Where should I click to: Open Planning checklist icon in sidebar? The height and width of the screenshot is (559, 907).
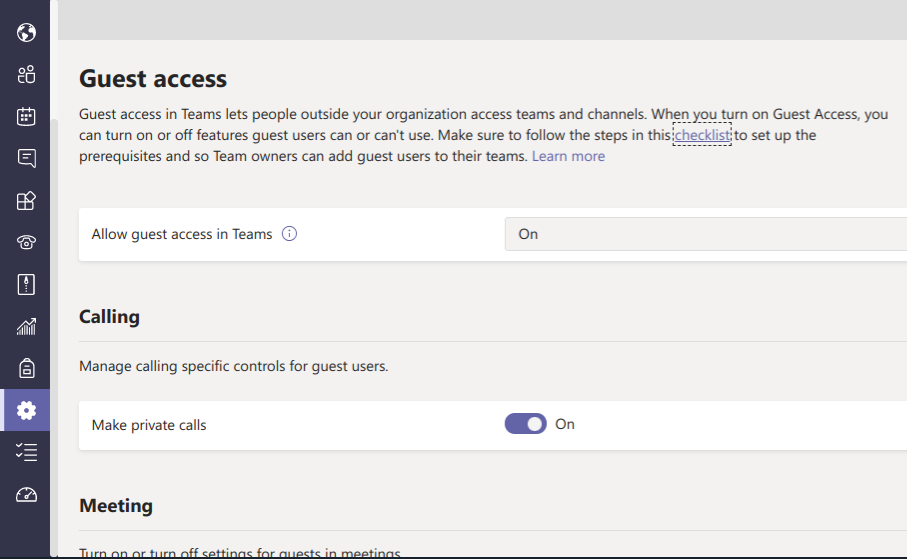(x=27, y=452)
